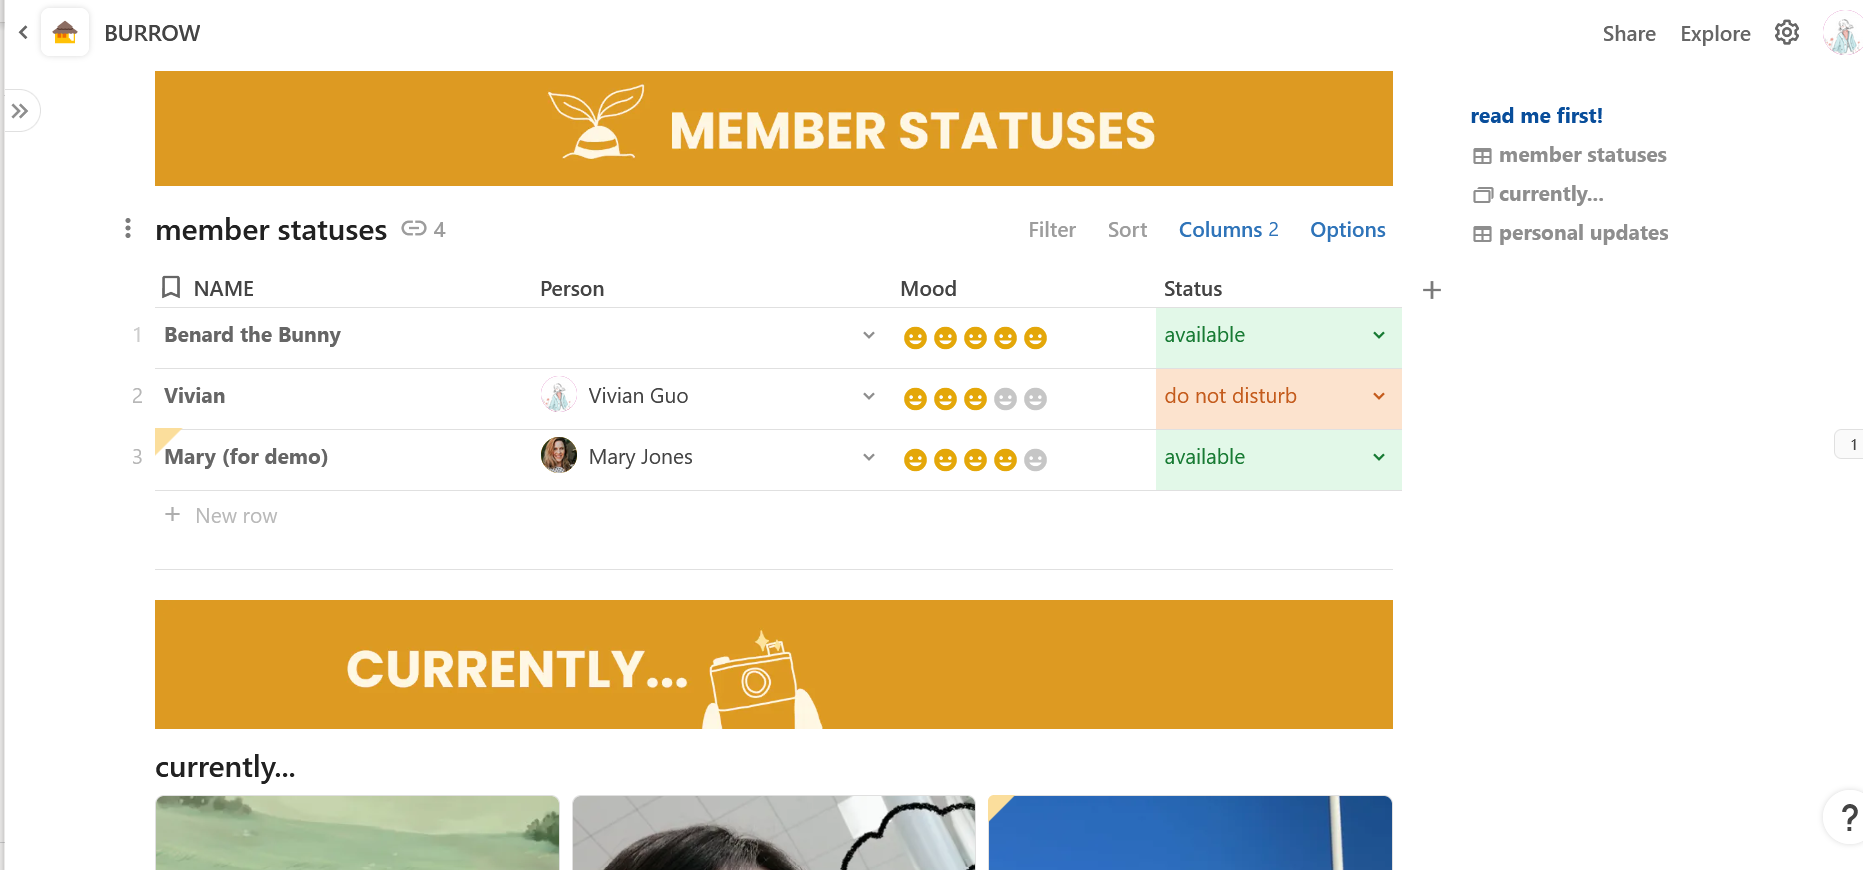Image resolution: width=1863 pixels, height=870 pixels.
Task: Set Benard the Bunny mood to first face
Action: pos(915,338)
